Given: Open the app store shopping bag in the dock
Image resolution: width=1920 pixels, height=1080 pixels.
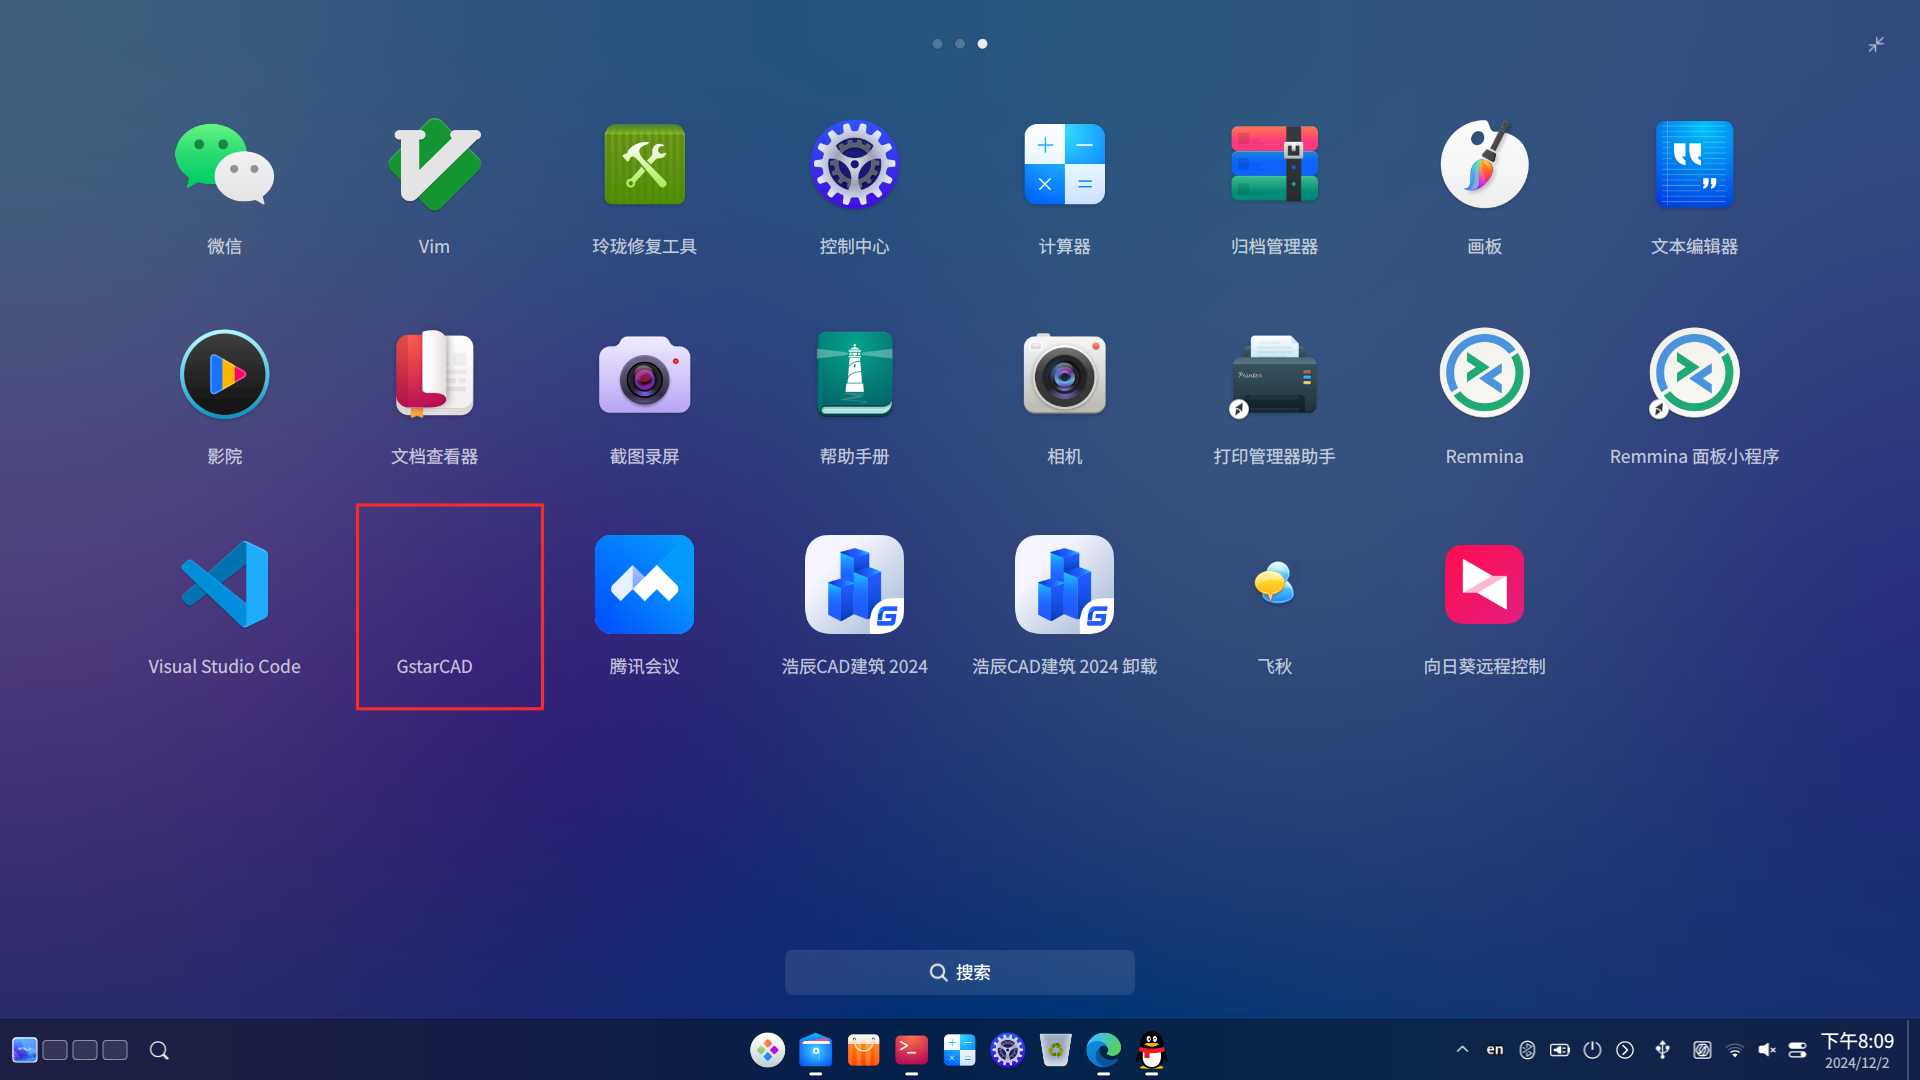Looking at the screenshot, I should pos(863,1051).
